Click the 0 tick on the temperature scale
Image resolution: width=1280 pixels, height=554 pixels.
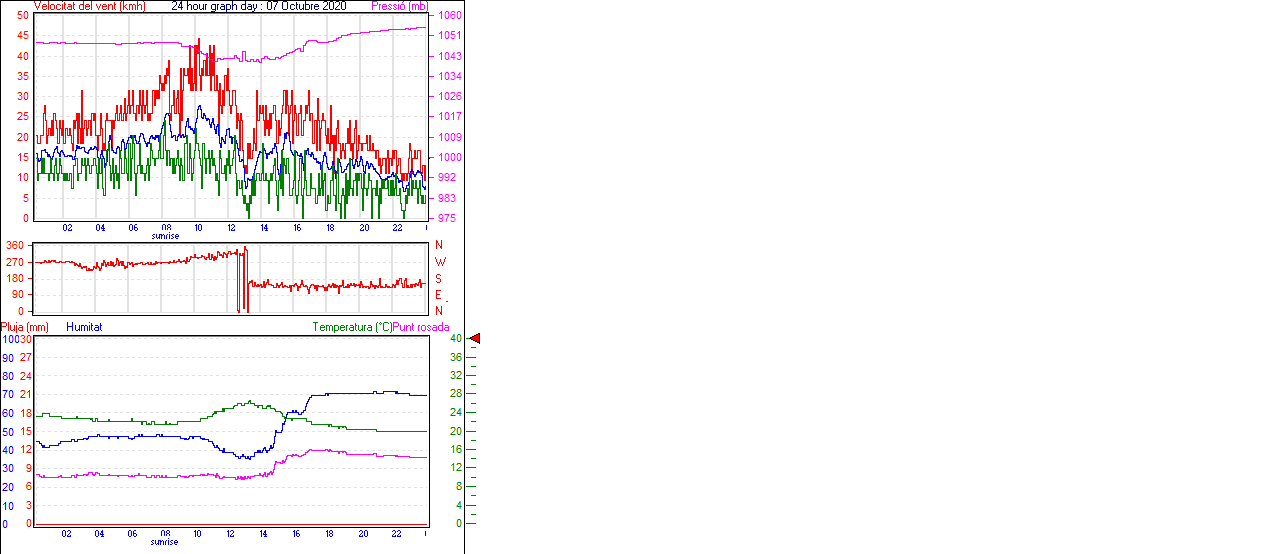(459, 523)
